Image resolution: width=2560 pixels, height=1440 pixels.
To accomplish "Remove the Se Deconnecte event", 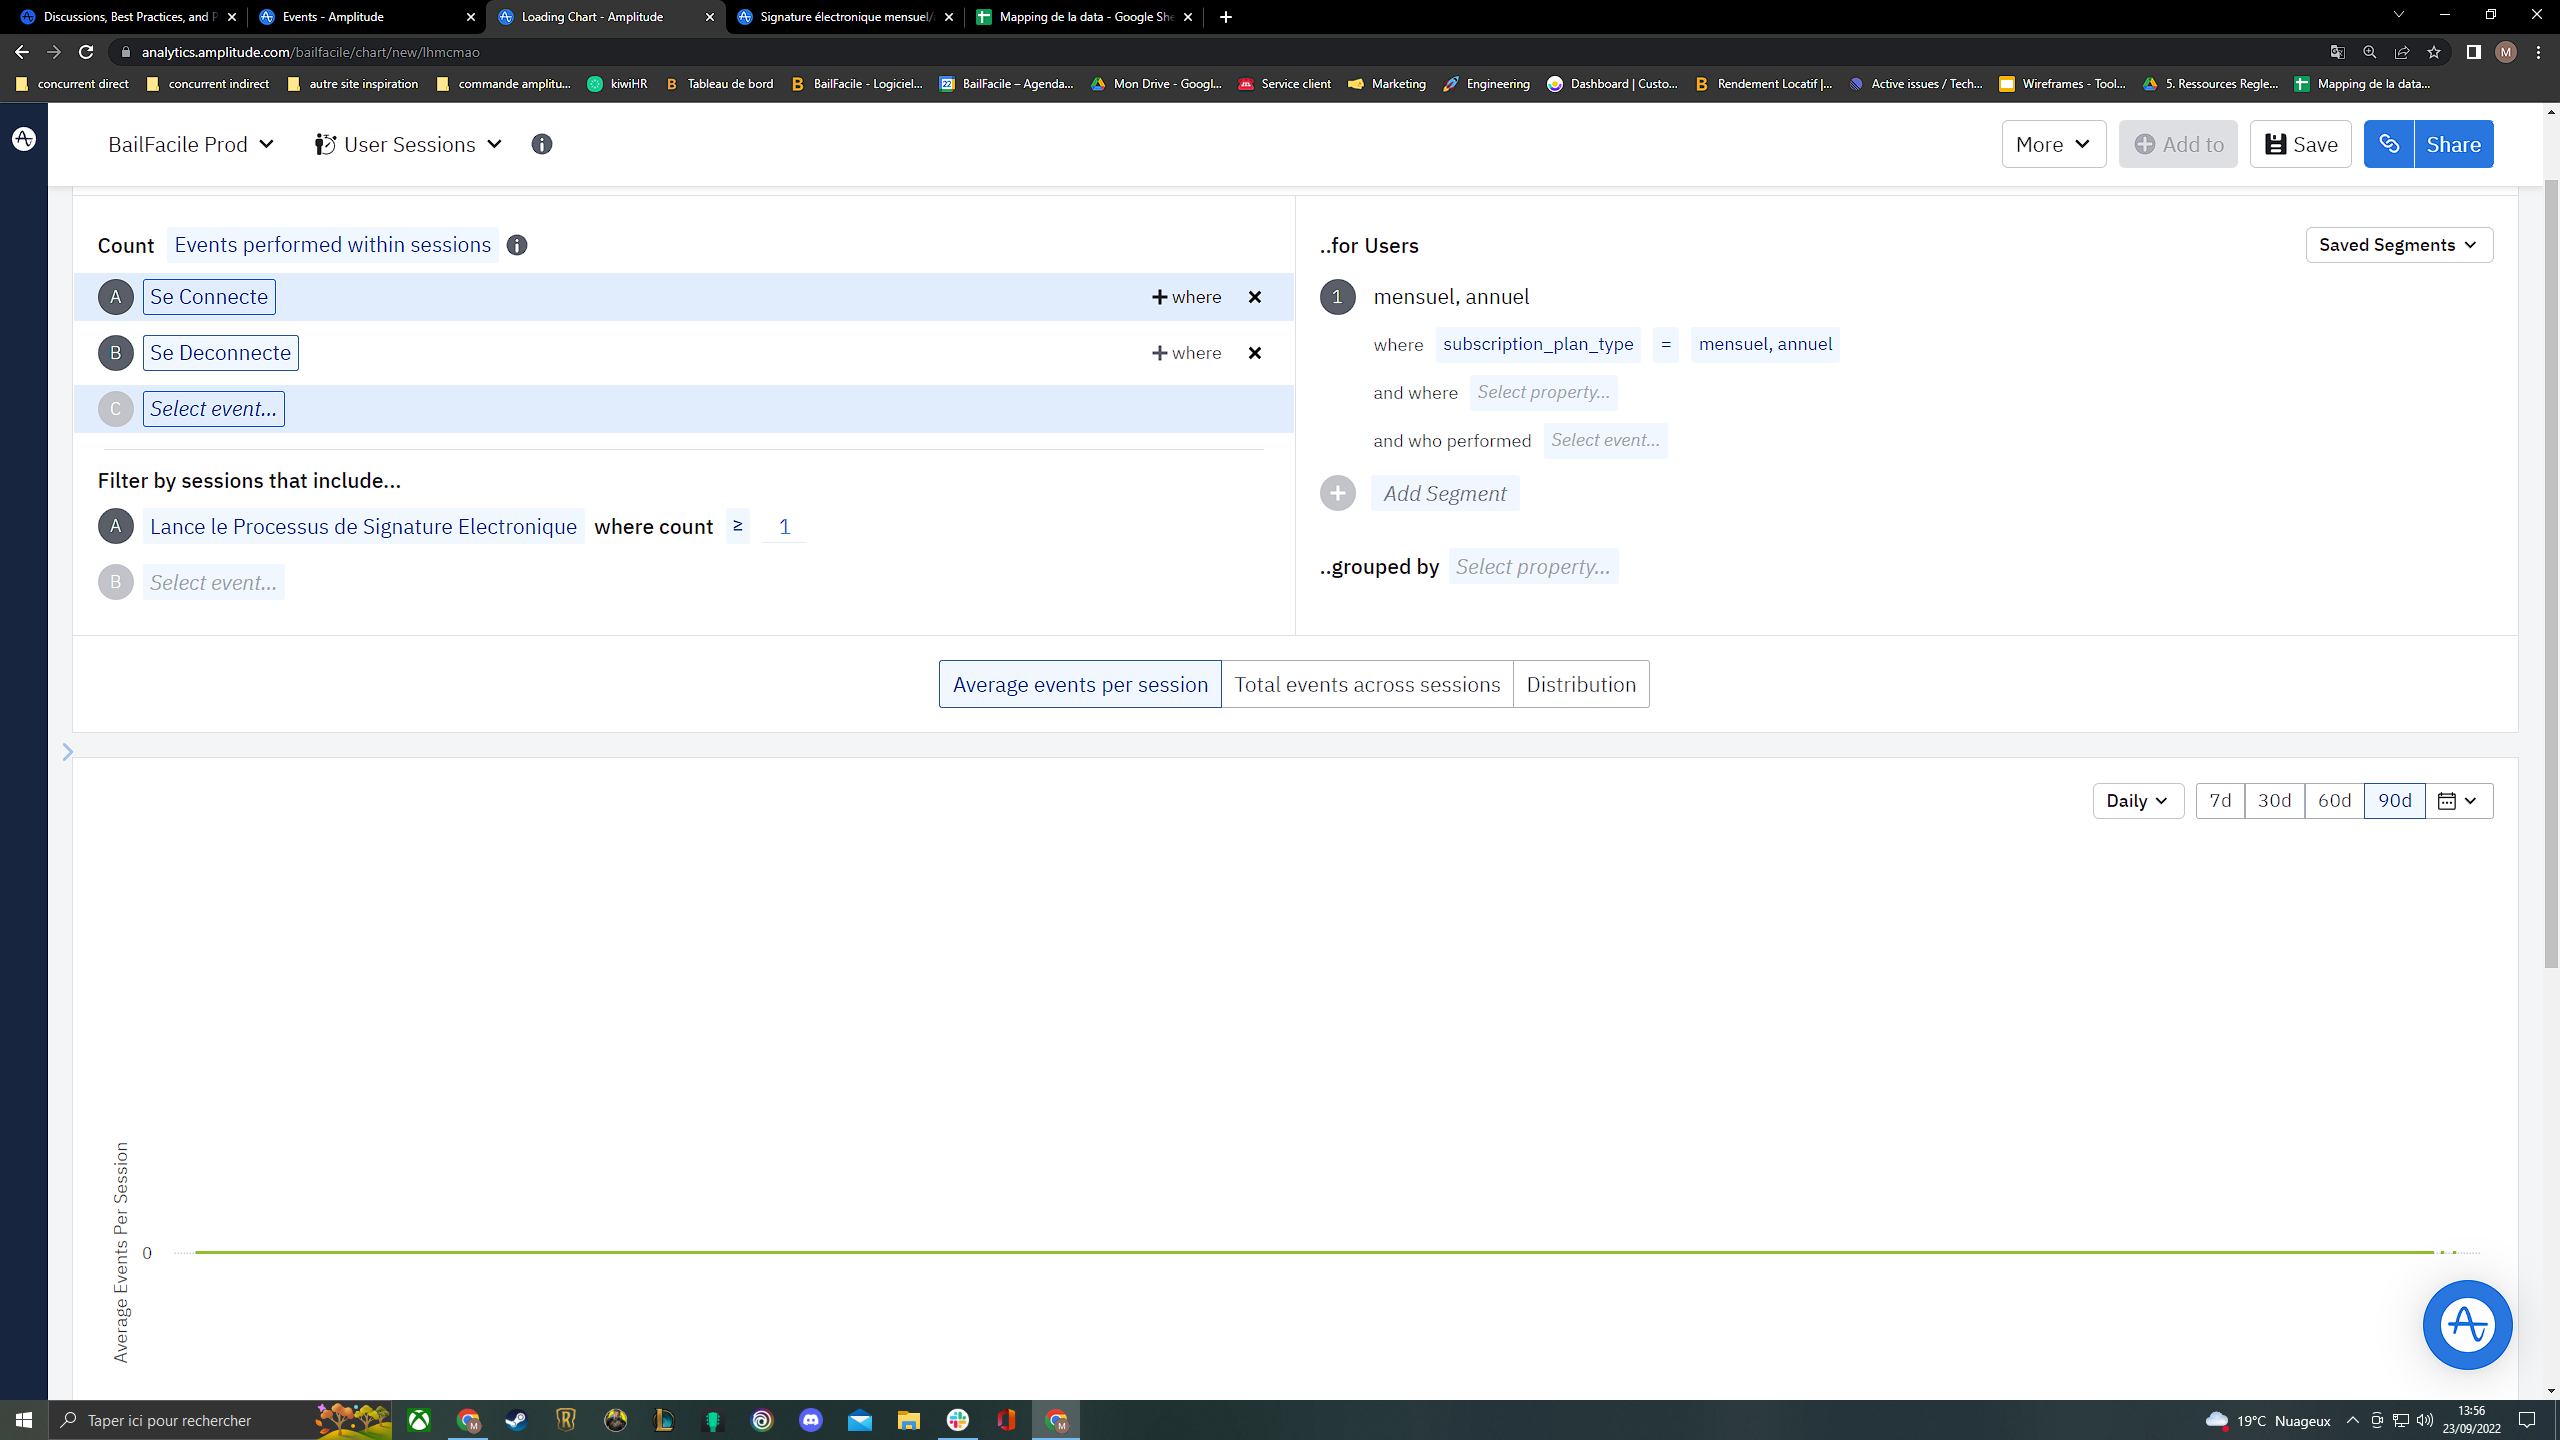I will pyautogui.click(x=1254, y=353).
